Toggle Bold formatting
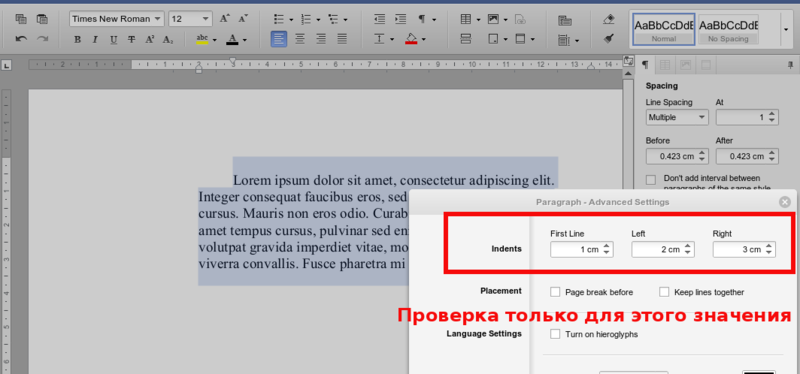 coord(77,39)
